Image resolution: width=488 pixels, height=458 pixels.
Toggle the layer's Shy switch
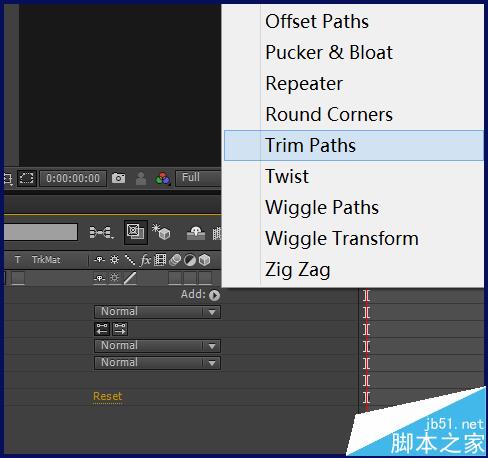pyautogui.click(x=100, y=278)
